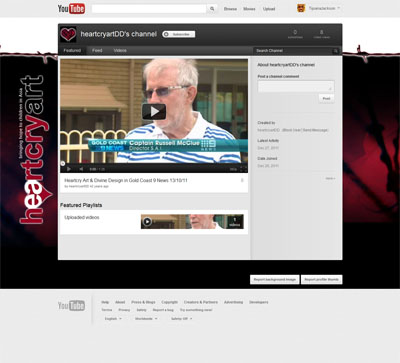Click Report background image button
Image resolution: width=400 pixels, height=363 pixels.
coord(275,279)
